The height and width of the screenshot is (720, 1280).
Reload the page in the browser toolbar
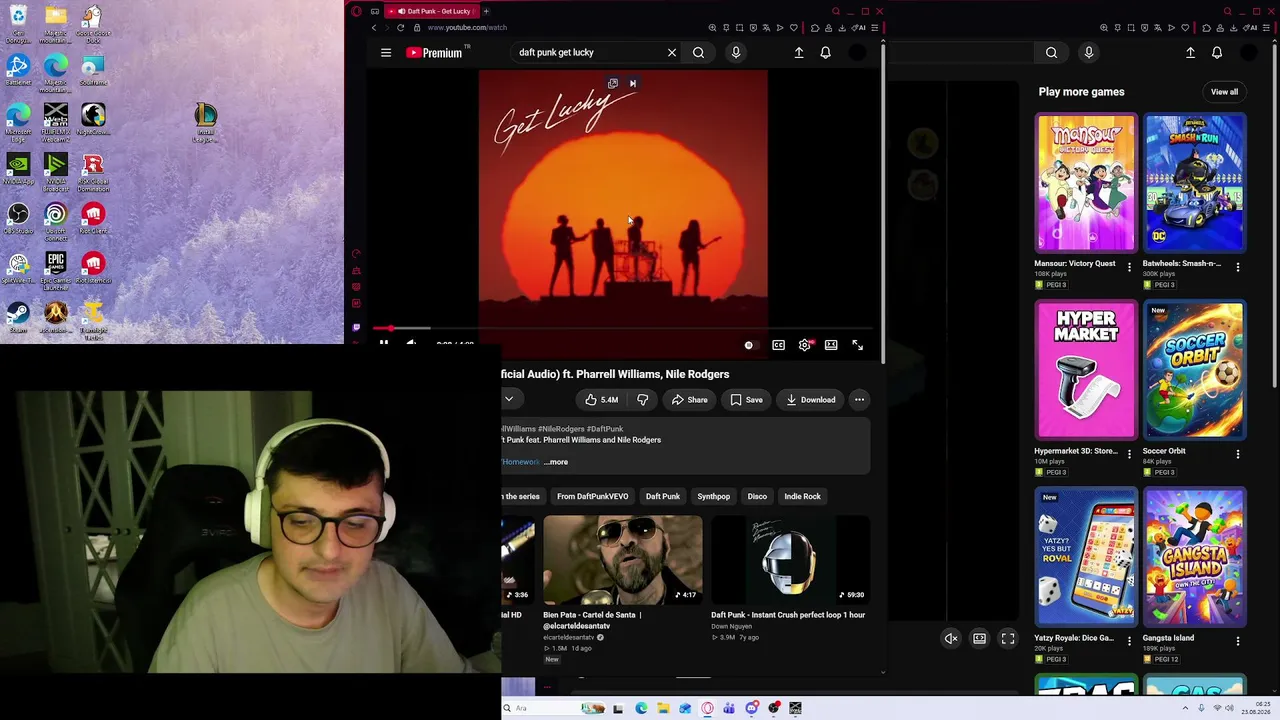(401, 28)
